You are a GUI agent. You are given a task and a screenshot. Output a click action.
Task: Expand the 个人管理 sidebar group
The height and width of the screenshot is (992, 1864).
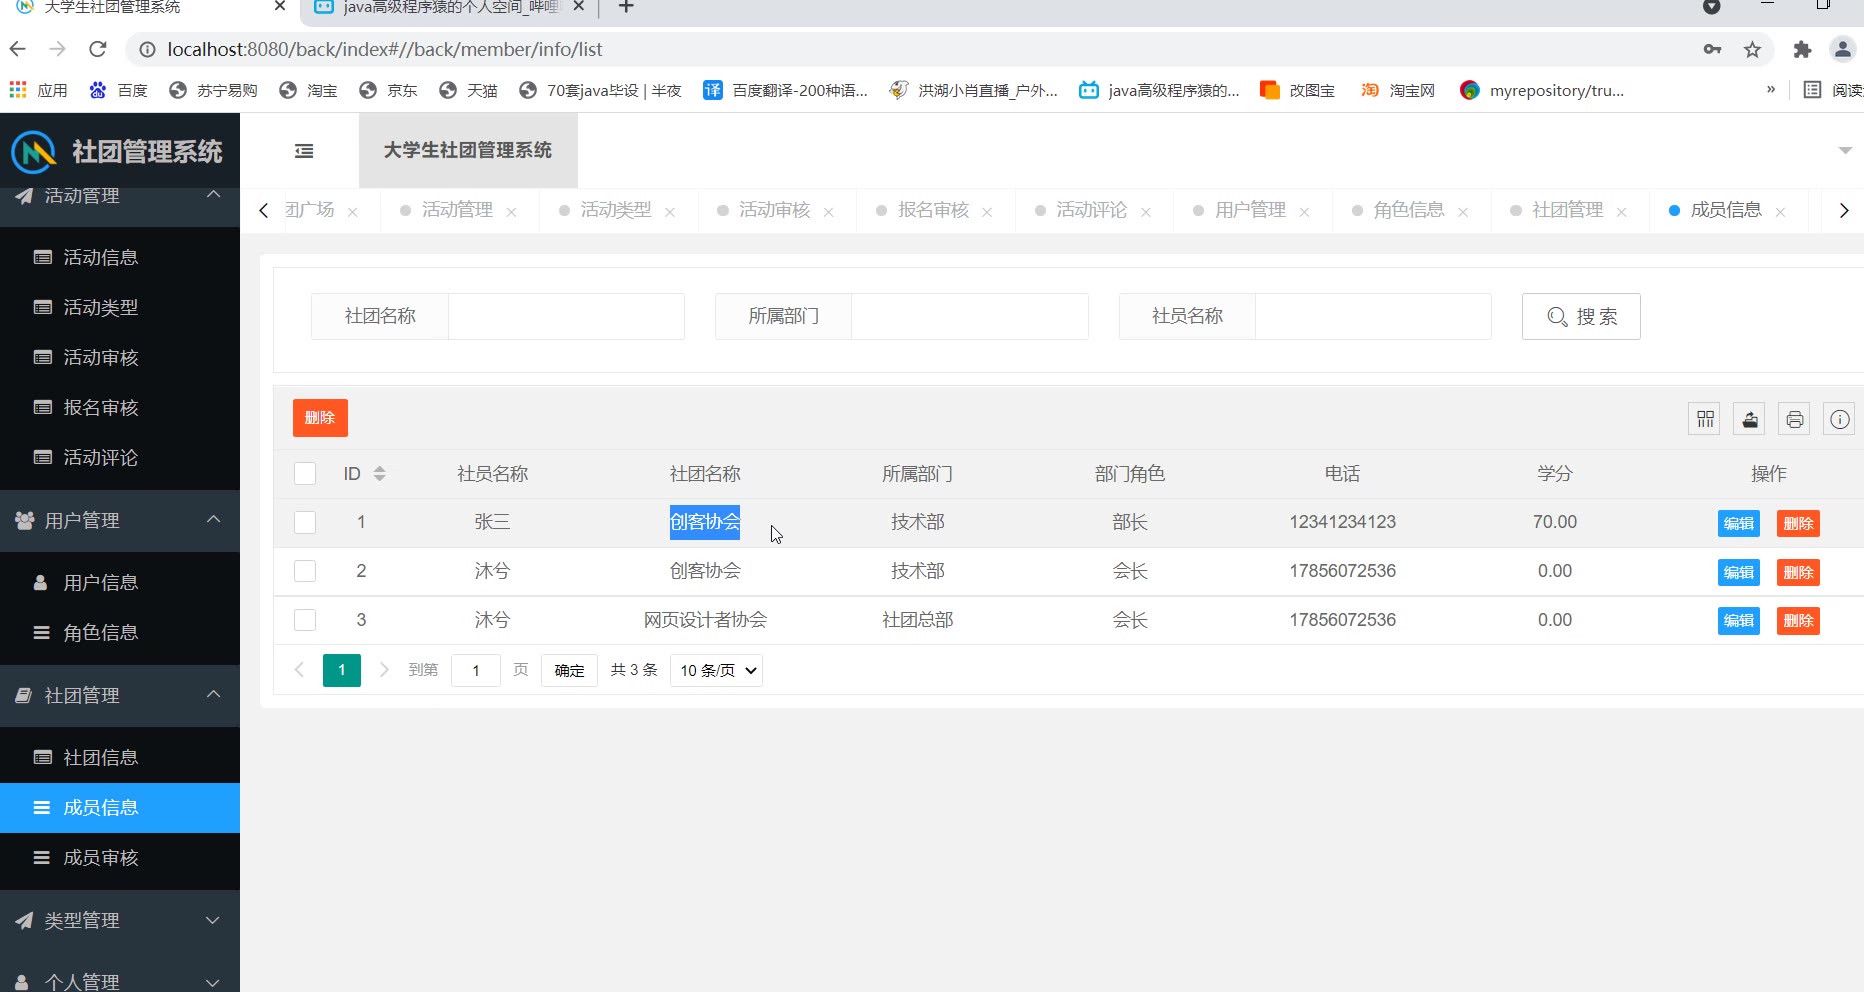pos(120,977)
